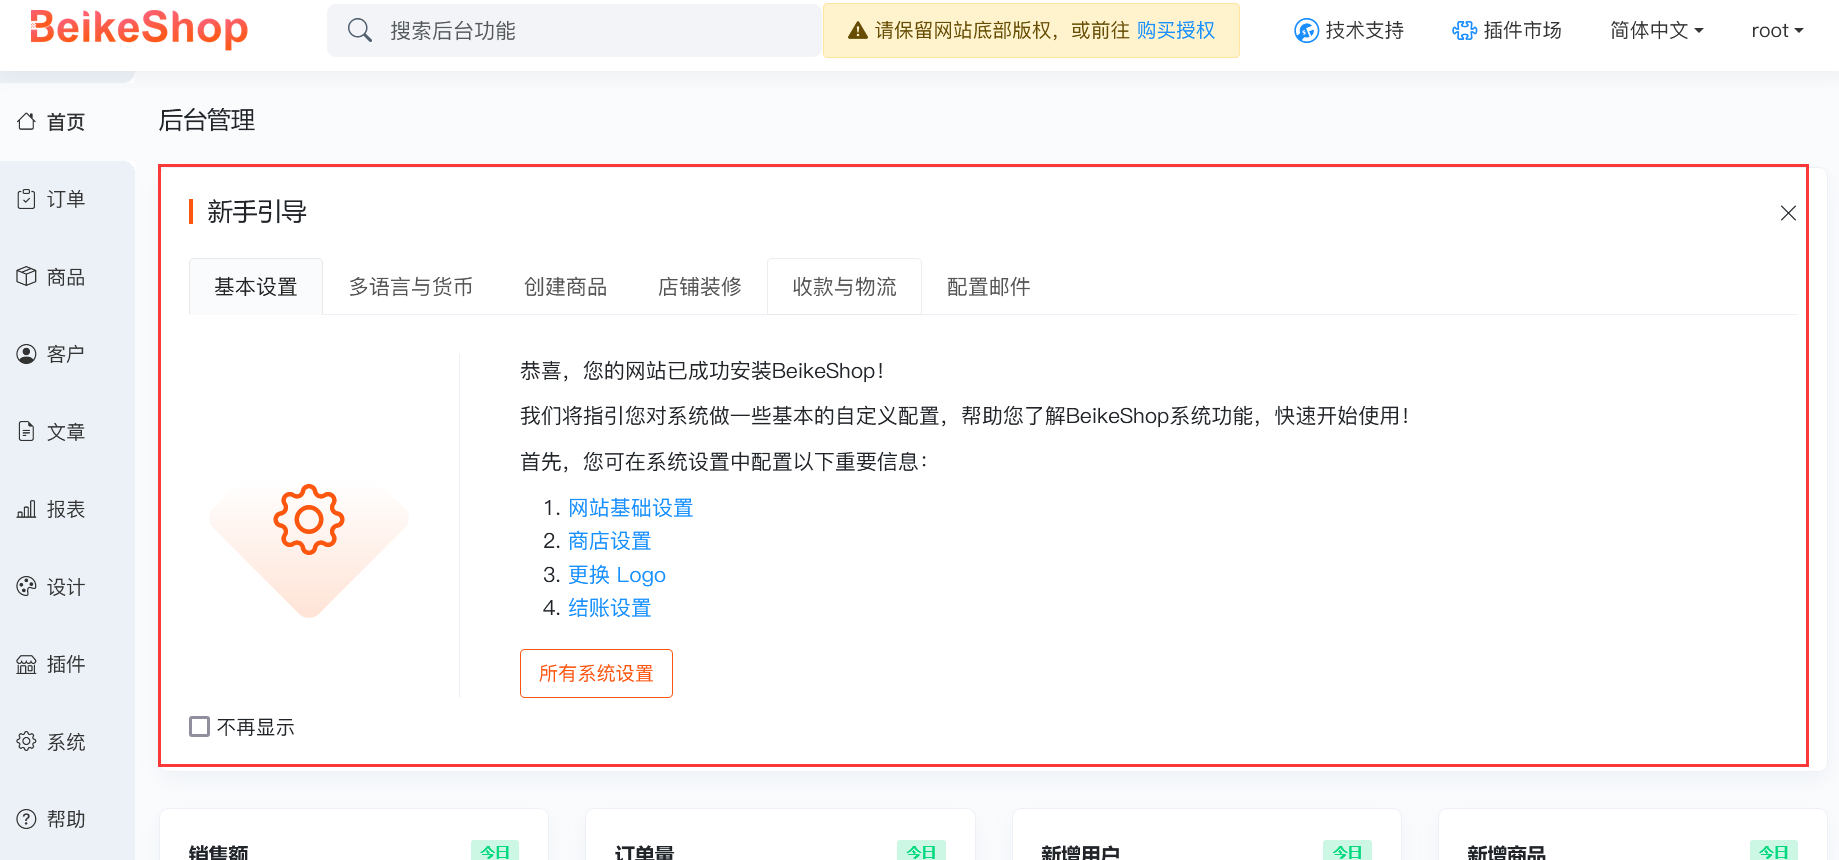Click the 报表 bar chart icon
Image resolution: width=1839 pixels, height=860 pixels.
coord(27,509)
